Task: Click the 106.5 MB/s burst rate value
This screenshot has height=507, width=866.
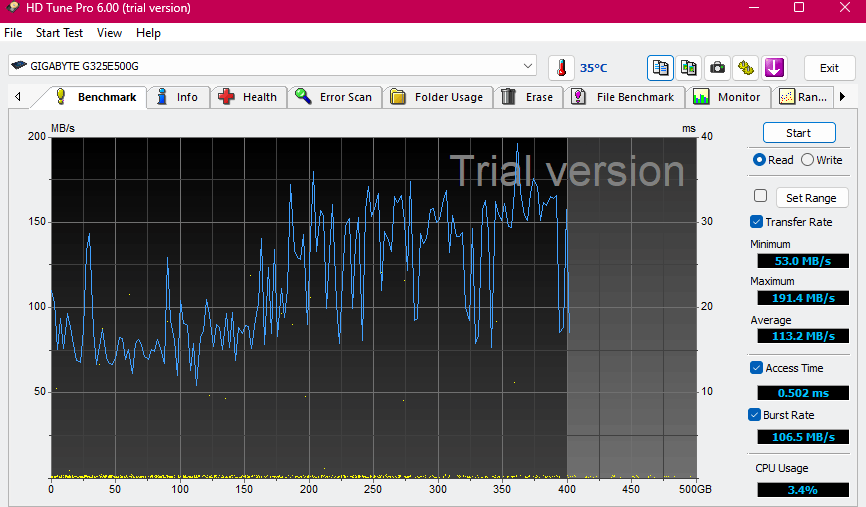Action: pos(802,437)
